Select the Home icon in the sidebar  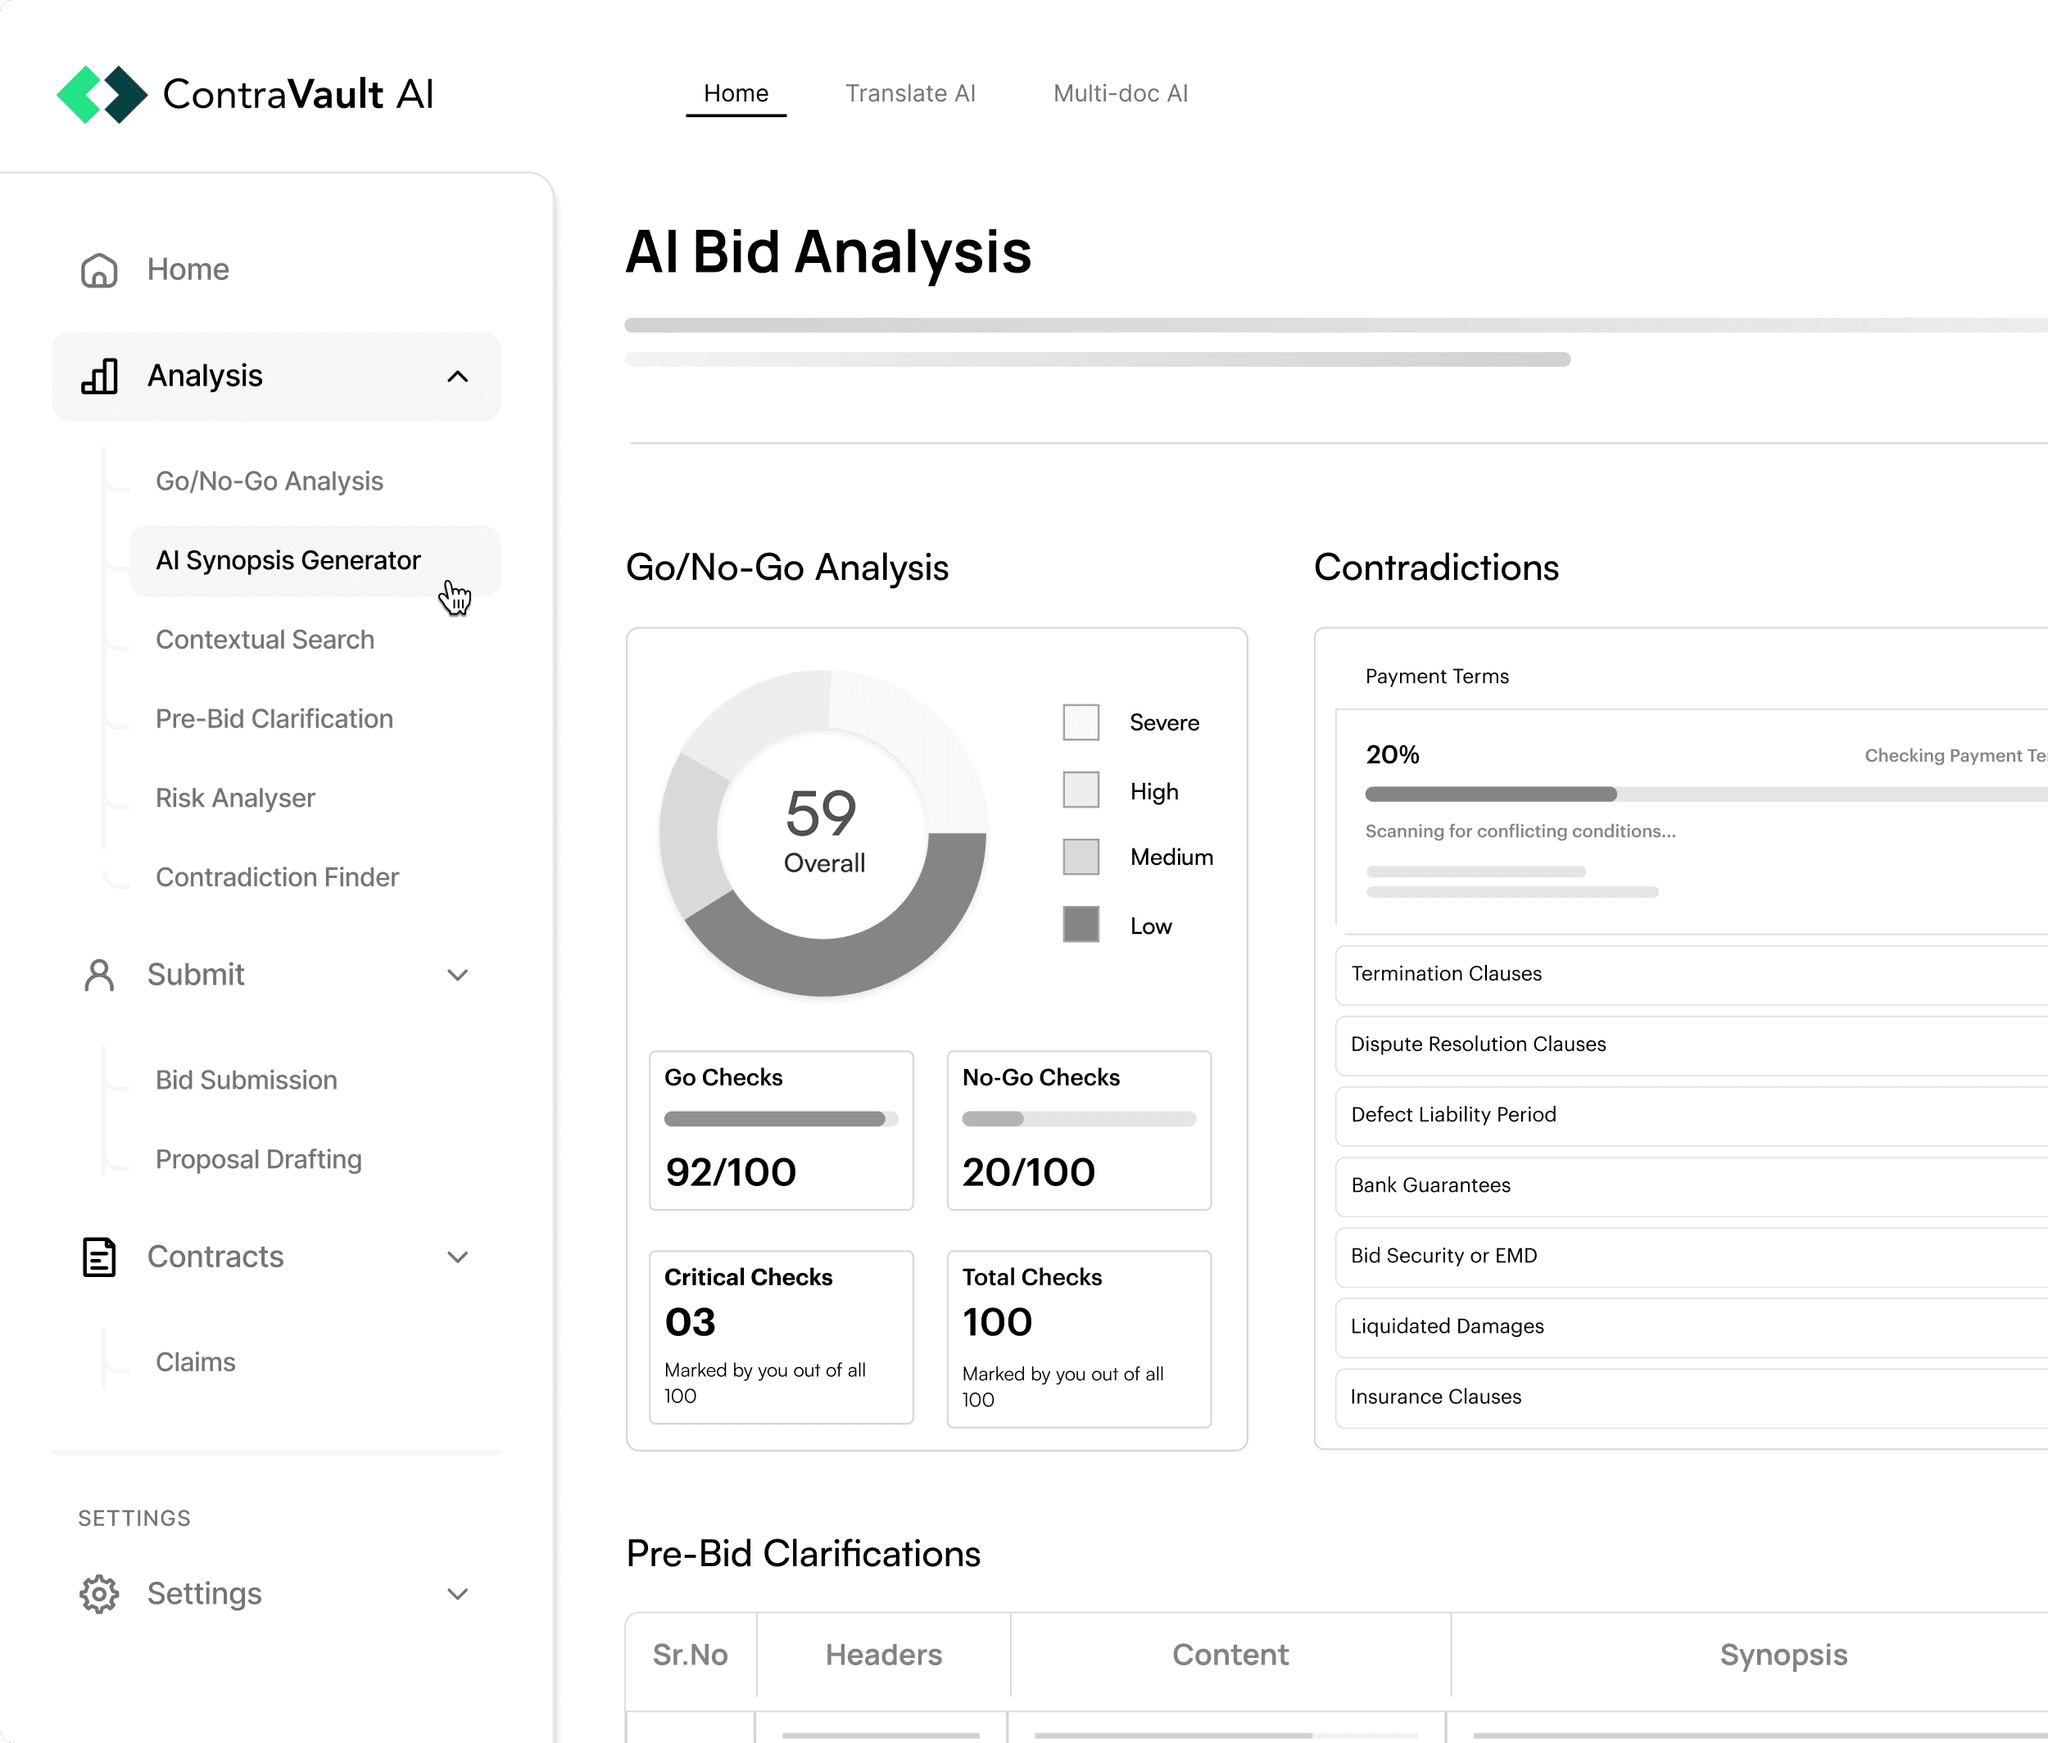click(99, 269)
